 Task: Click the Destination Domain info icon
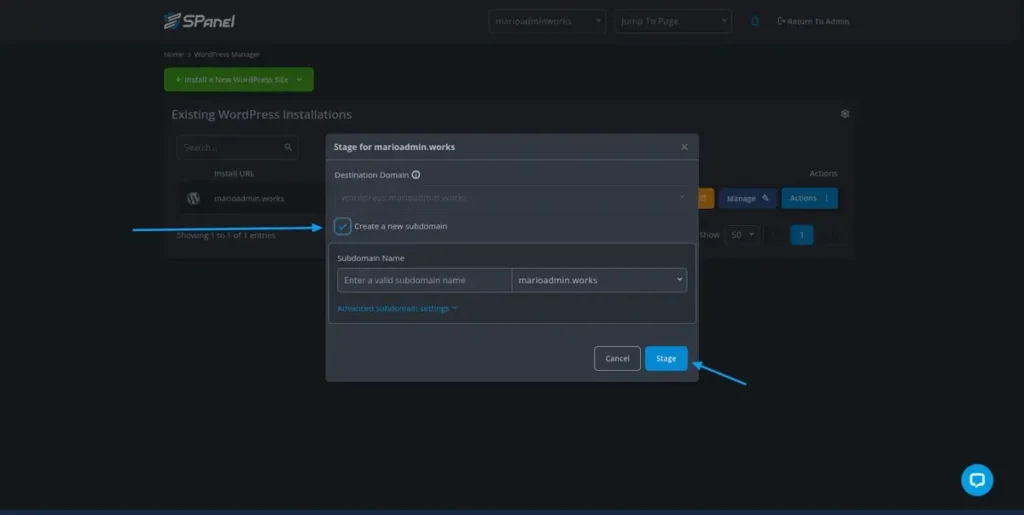click(416, 175)
